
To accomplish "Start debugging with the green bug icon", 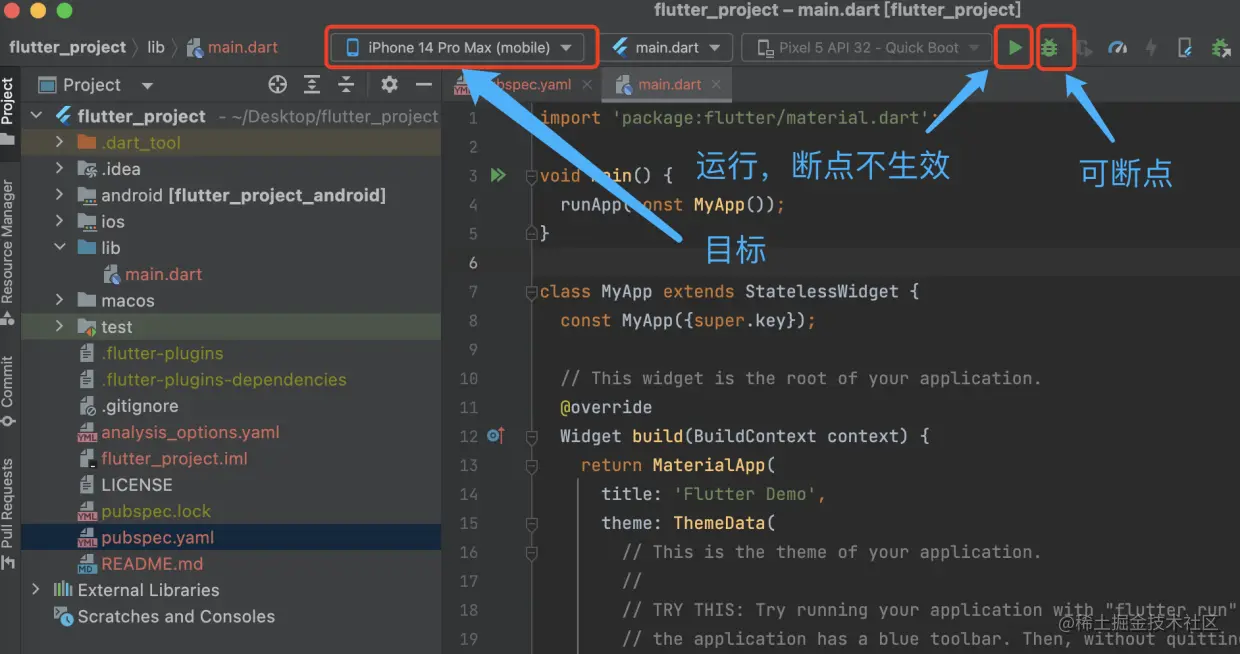I will 1049,47.
